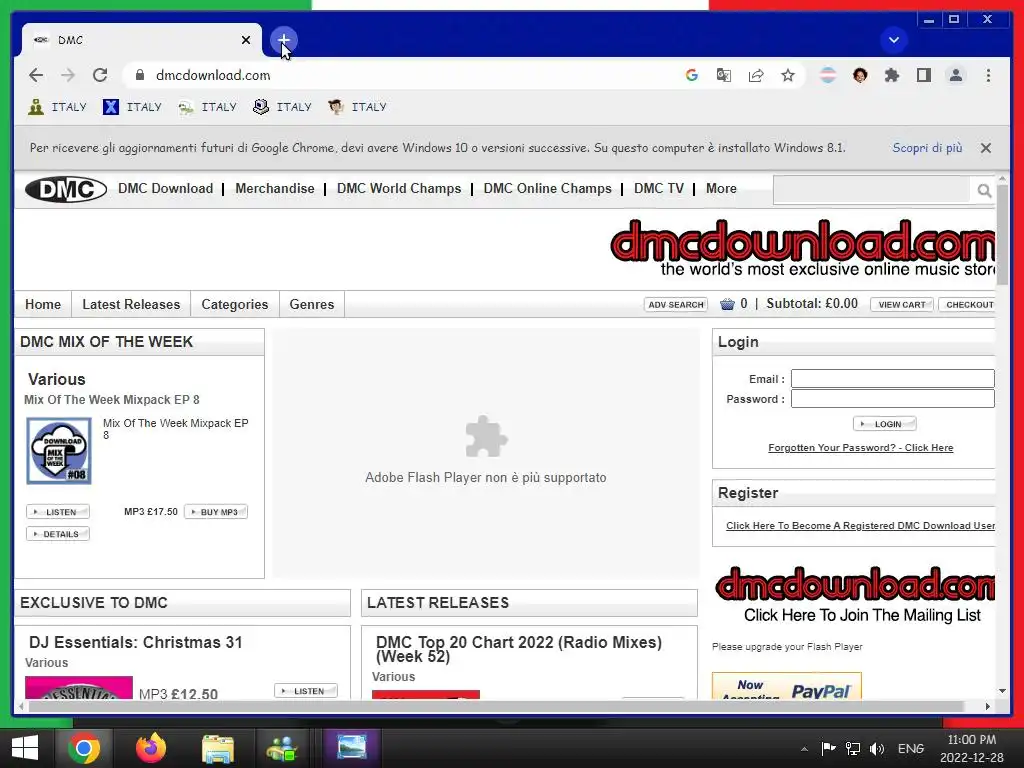Open File Explorer from taskbar

click(217, 748)
